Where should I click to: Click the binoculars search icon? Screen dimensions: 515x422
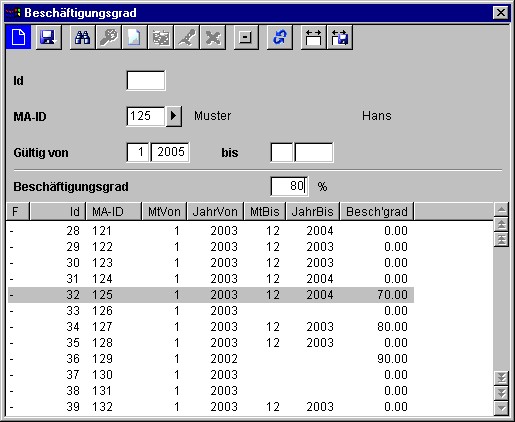point(82,37)
